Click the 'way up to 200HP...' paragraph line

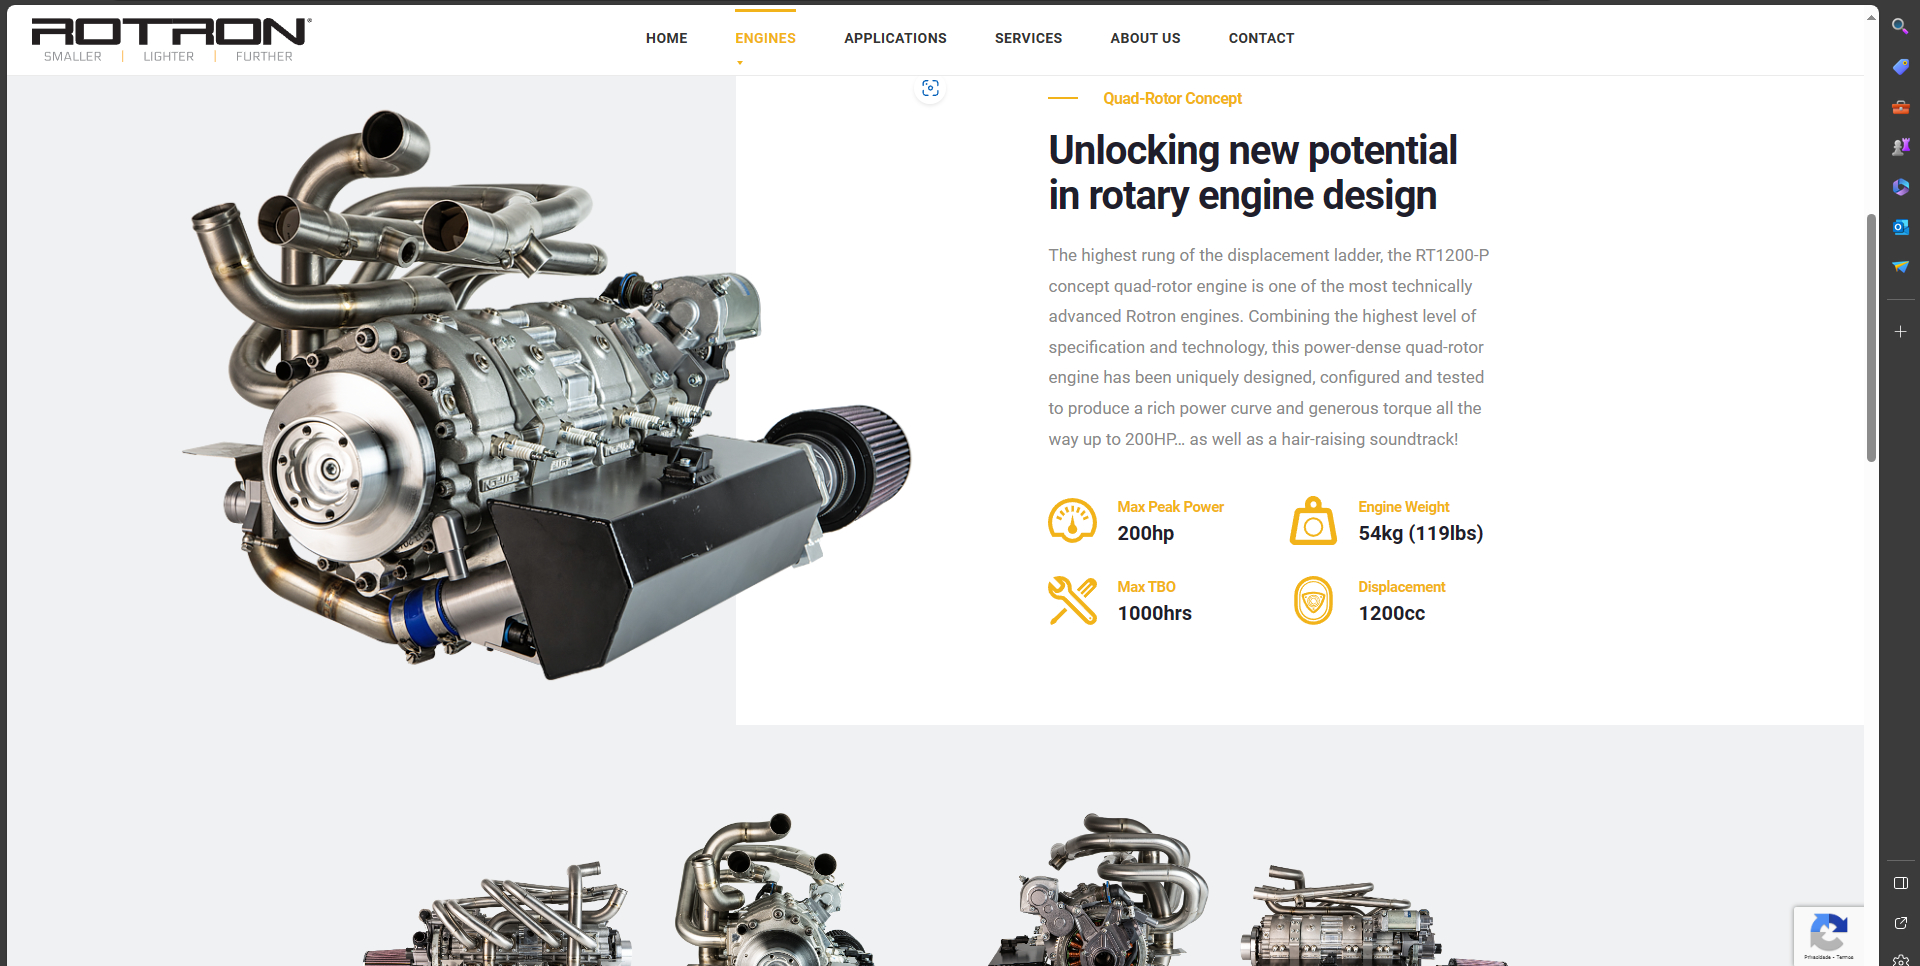pyautogui.click(x=1253, y=439)
